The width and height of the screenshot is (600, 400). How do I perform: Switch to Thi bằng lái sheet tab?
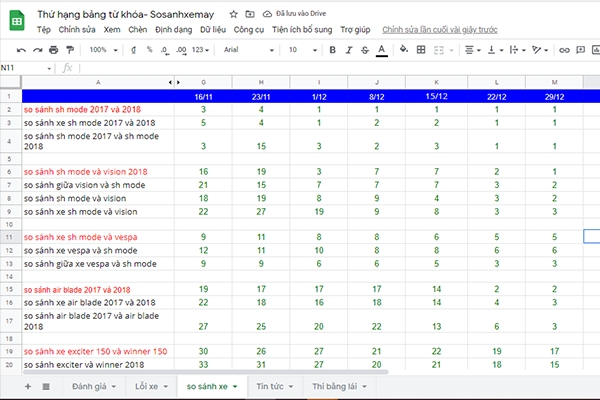tap(339, 386)
